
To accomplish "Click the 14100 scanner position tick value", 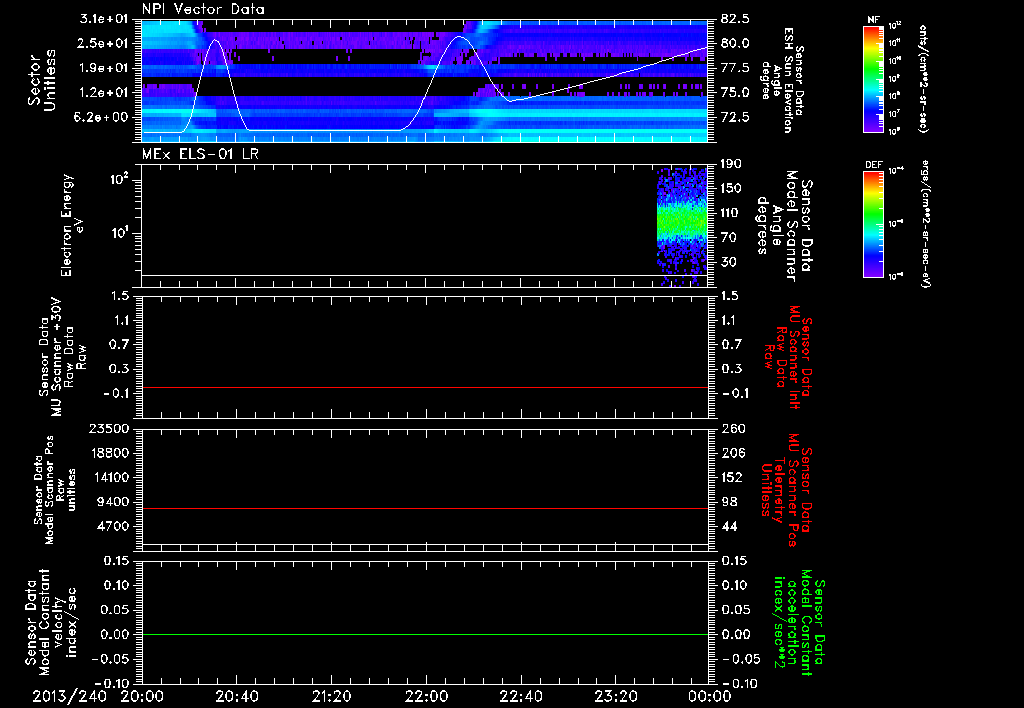I will (108, 477).
